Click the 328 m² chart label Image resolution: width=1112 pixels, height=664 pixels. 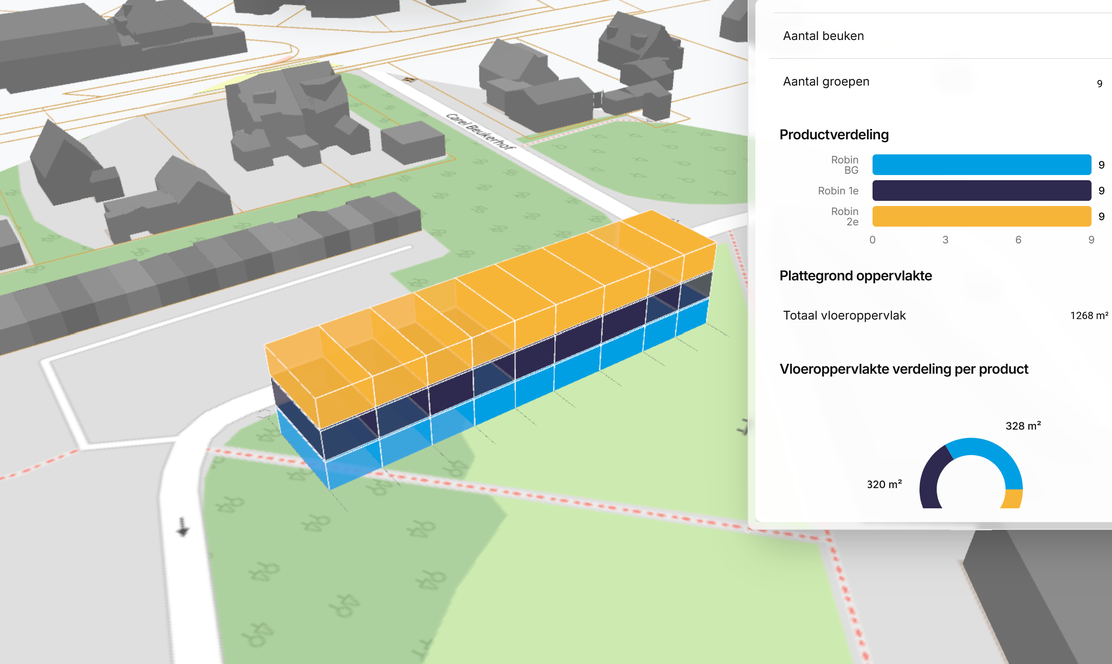point(1023,426)
